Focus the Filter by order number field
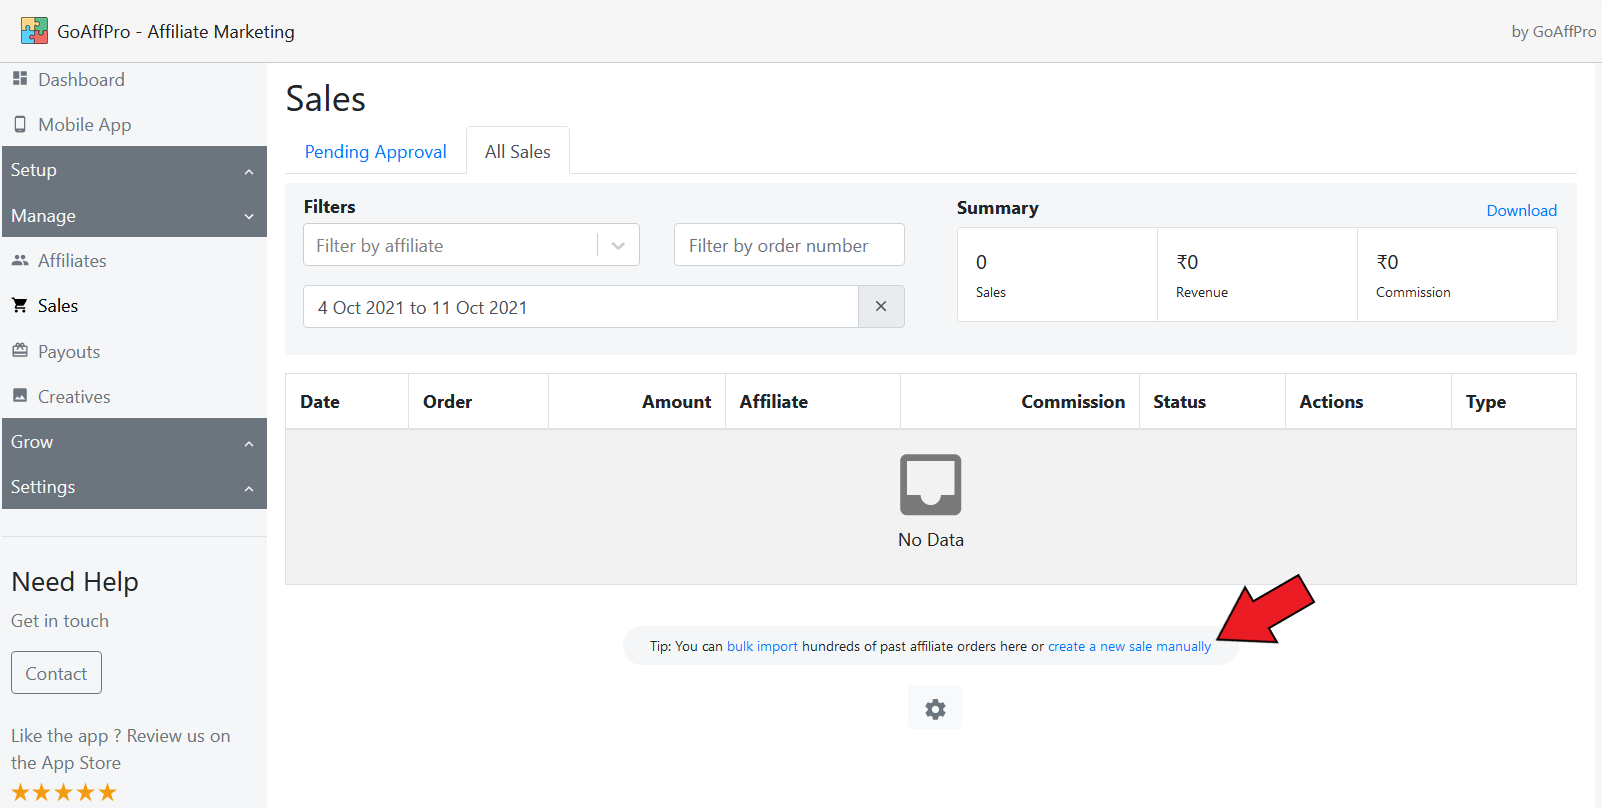This screenshot has height=808, width=1602. (x=788, y=245)
